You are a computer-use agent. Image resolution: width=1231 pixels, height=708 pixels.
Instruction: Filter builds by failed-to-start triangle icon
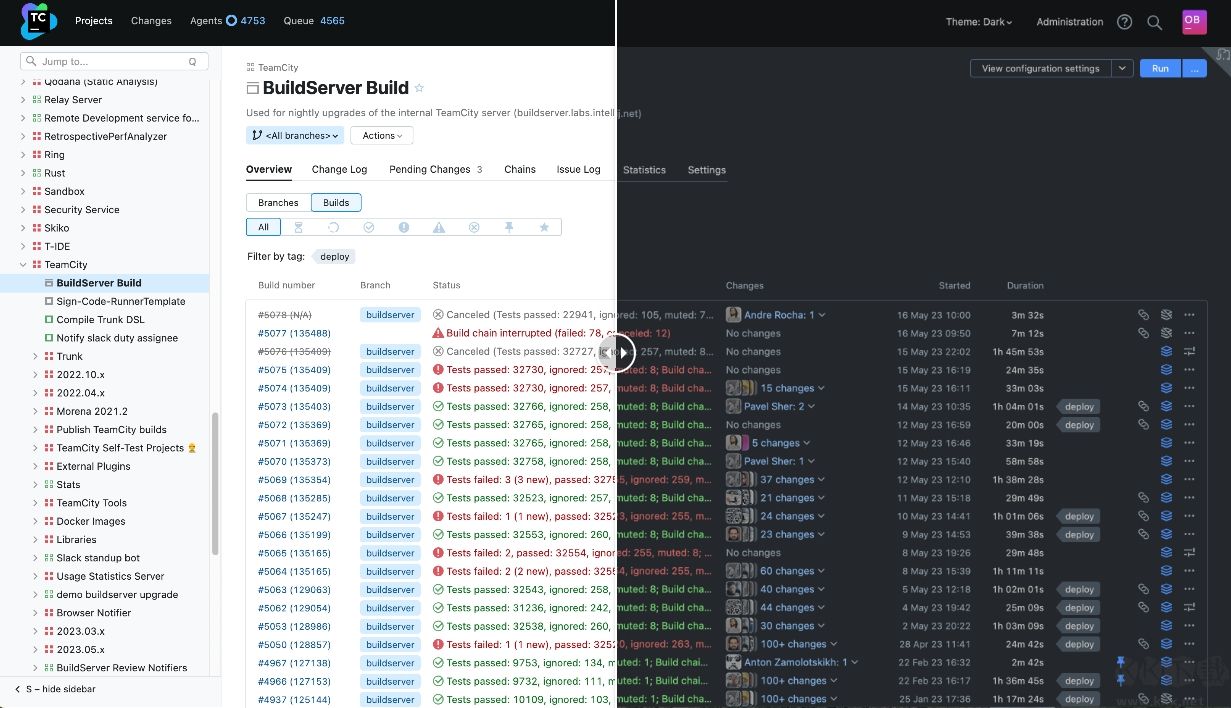439,227
